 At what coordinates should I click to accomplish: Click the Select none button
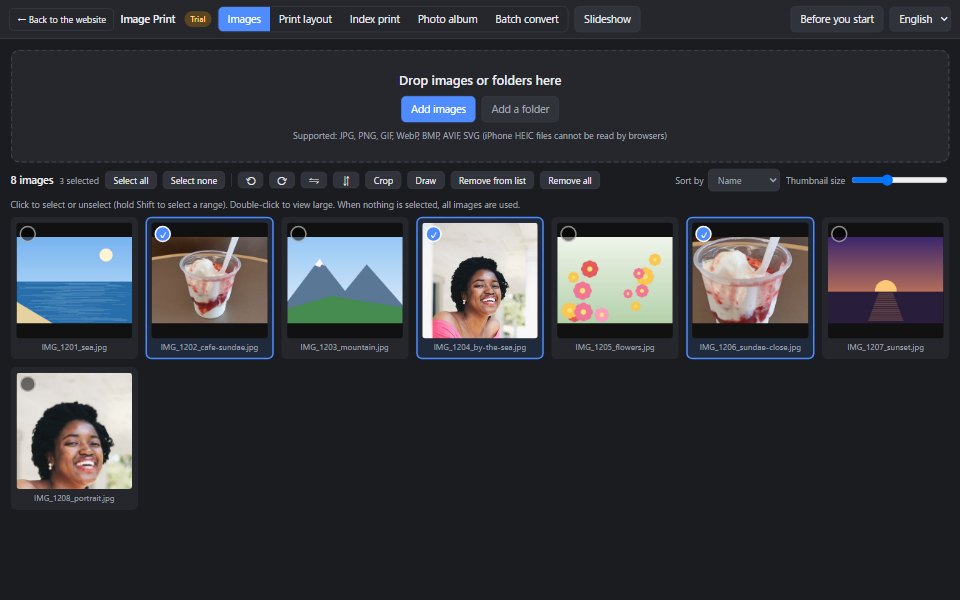(x=193, y=181)
